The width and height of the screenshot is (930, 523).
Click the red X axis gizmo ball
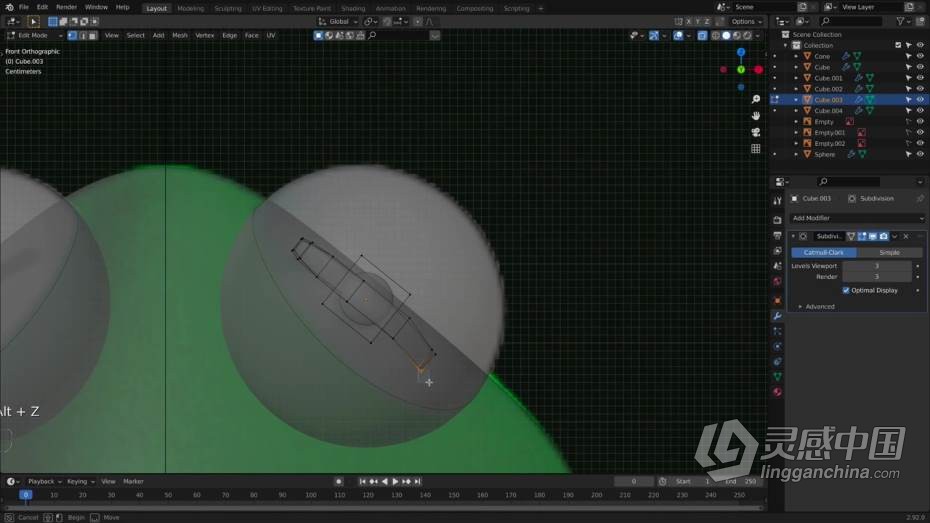pos(758,69)
